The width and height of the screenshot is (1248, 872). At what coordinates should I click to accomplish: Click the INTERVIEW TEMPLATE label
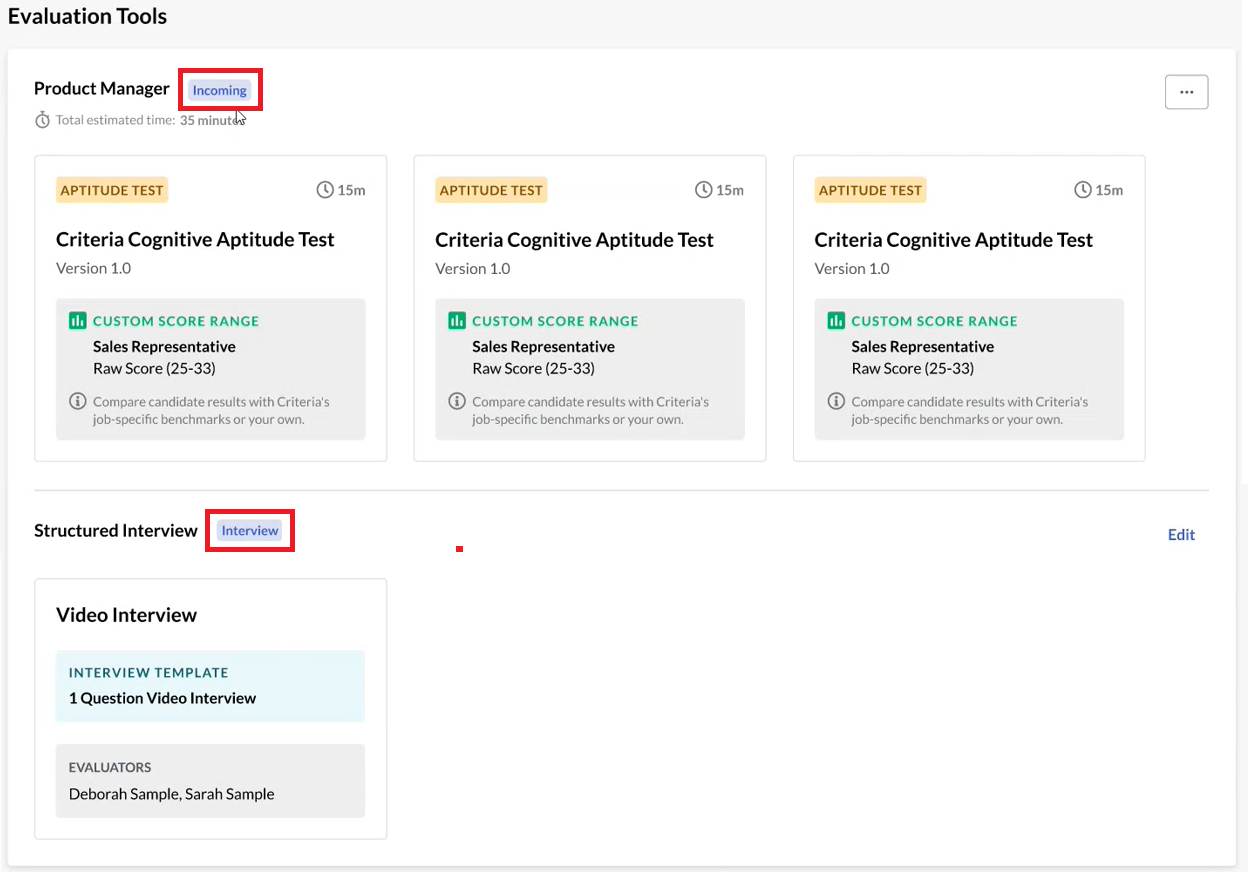pos(148,673)
